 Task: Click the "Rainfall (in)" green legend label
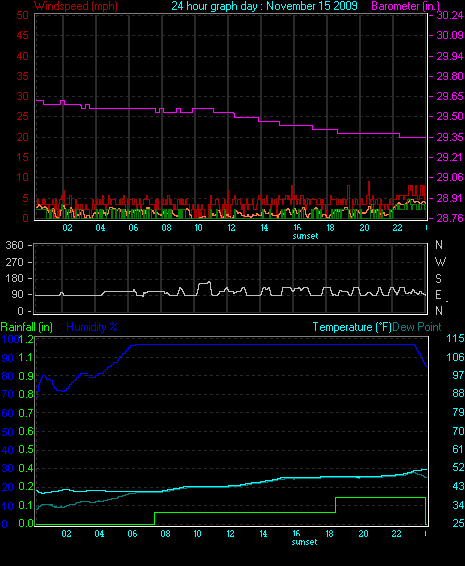(27, 327)
